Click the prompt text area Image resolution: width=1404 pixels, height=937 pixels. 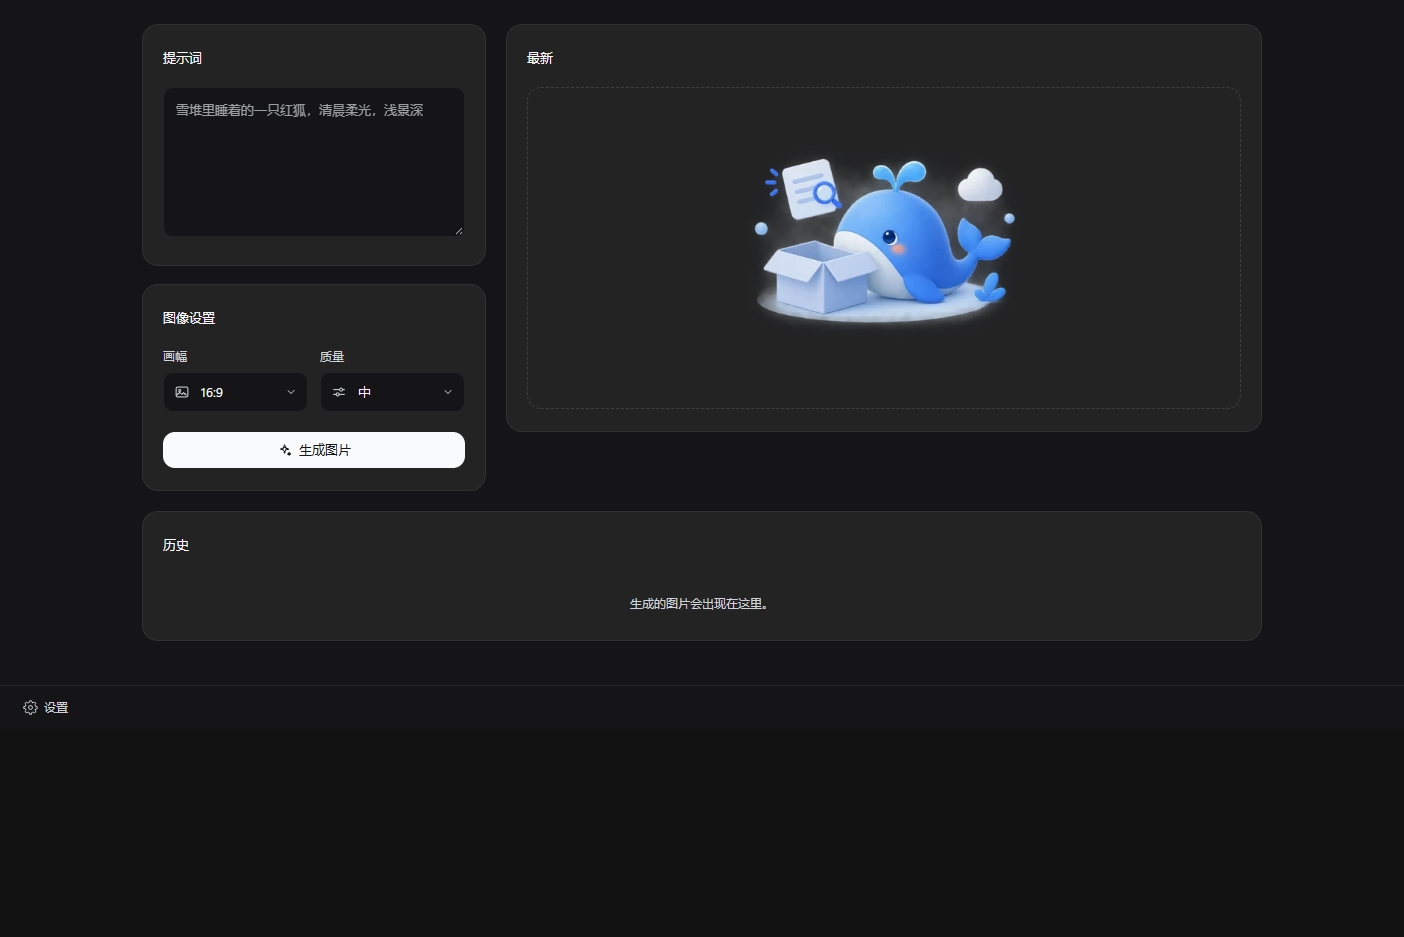(314, 162)
